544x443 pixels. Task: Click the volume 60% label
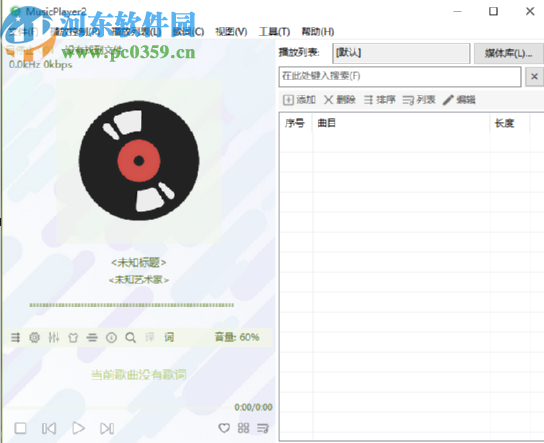[x=237, y=337]
